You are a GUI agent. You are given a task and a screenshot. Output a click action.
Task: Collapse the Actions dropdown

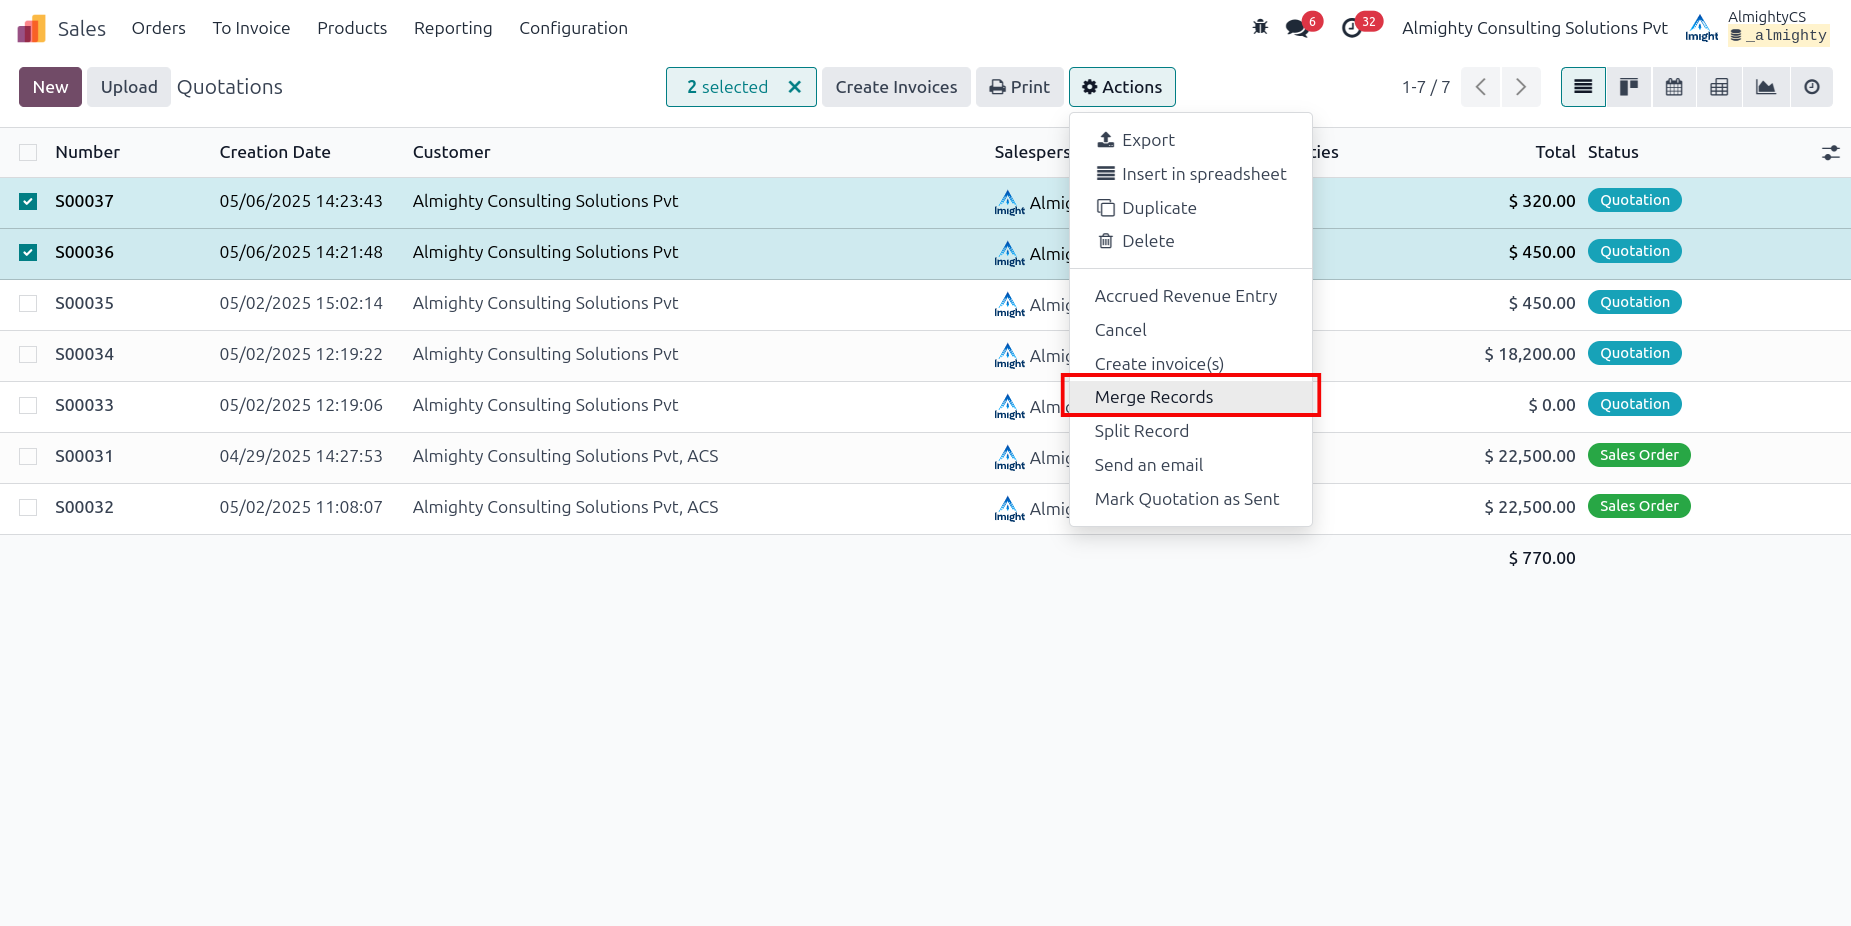click(x=1122, y=87)
